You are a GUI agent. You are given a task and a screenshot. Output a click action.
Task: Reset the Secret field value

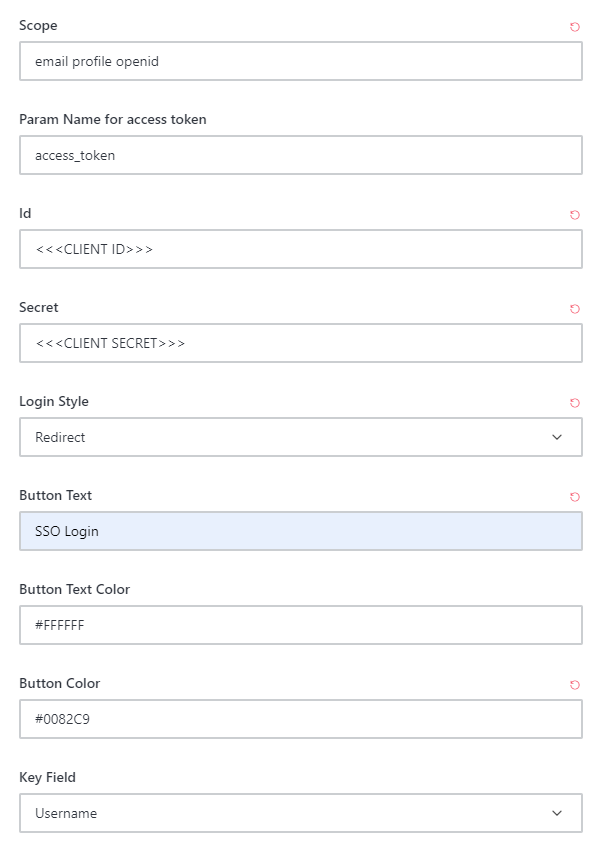point(574,309)
